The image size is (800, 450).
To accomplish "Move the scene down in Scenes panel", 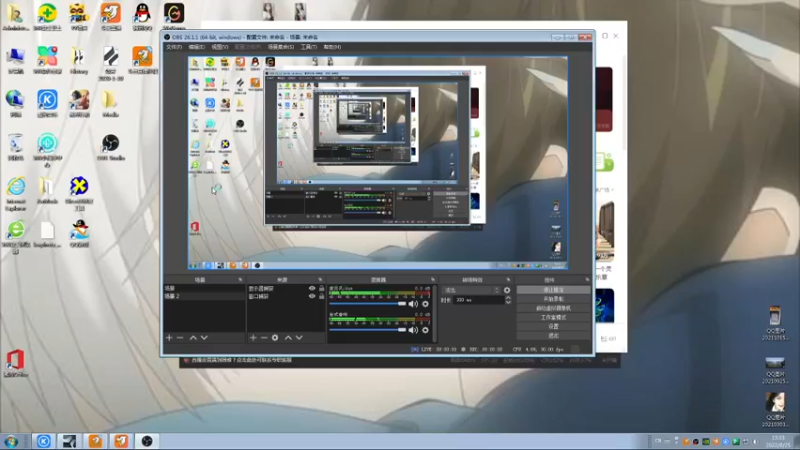I will tap(204, 338).
